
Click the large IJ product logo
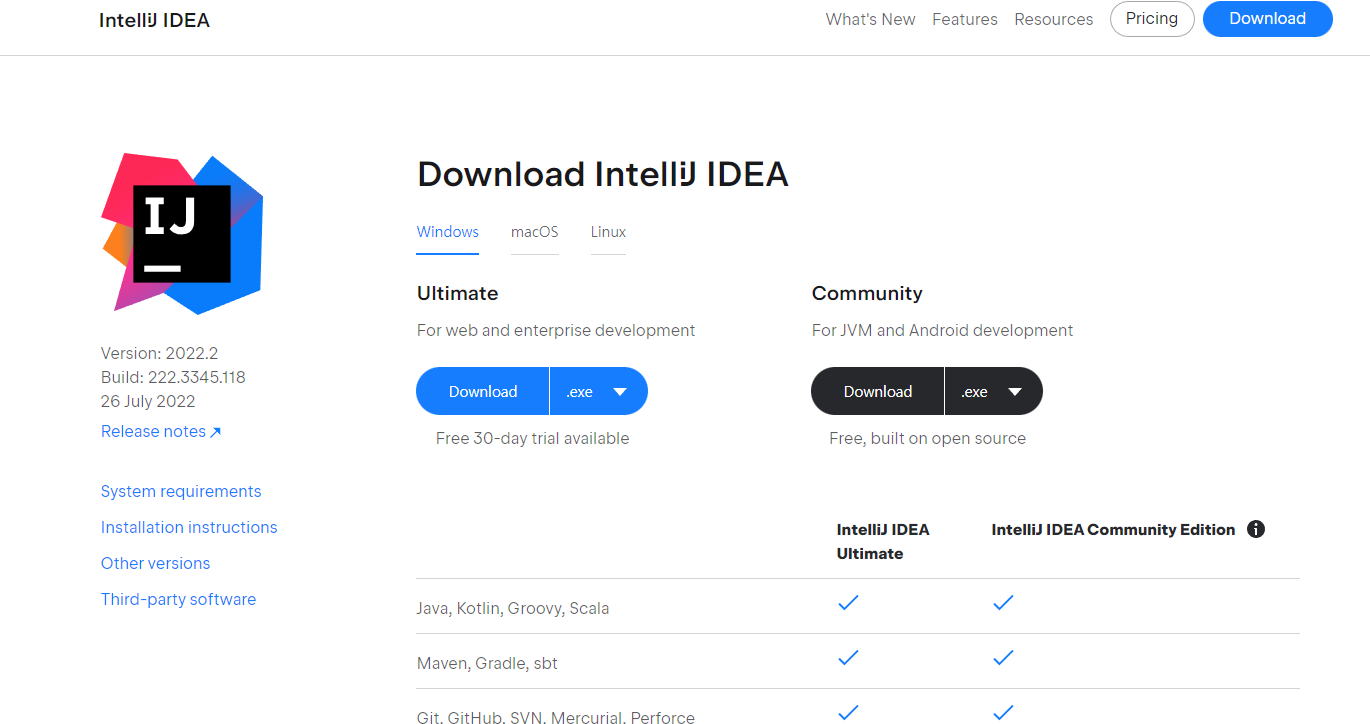click(x=182, y=233)
